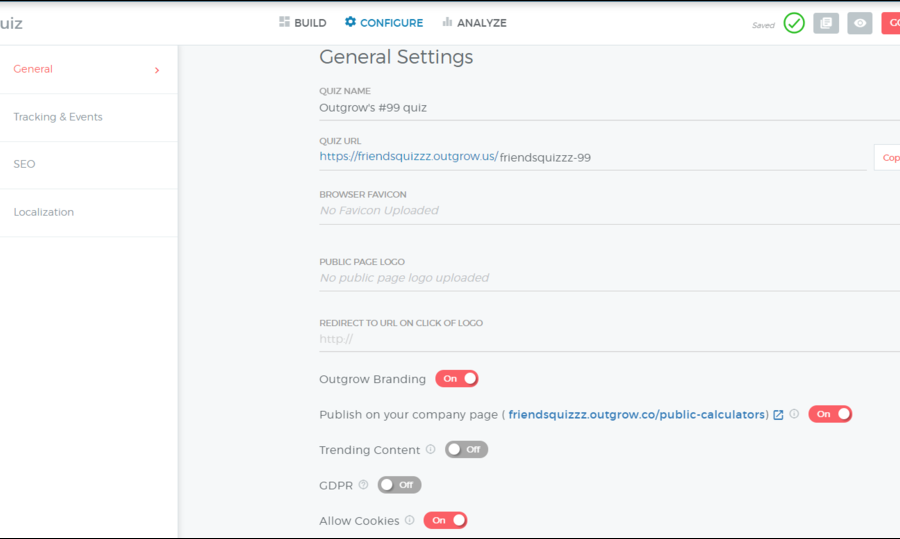This screenshot has width=900, height=539.
Task: Click help icon next to GDPR
Action: [364, 485]
